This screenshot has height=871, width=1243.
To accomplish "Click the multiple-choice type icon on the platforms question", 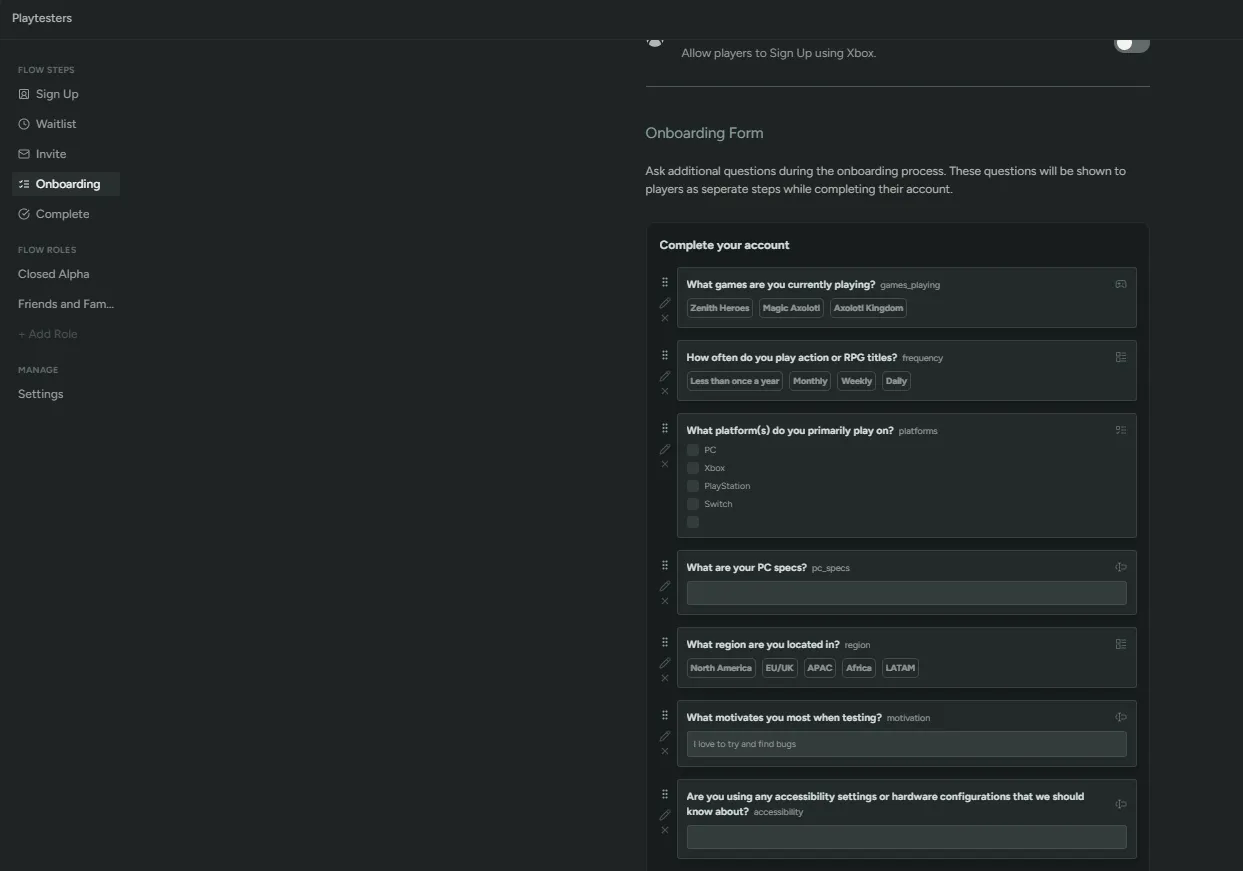I will click(x=1121, y=429).
